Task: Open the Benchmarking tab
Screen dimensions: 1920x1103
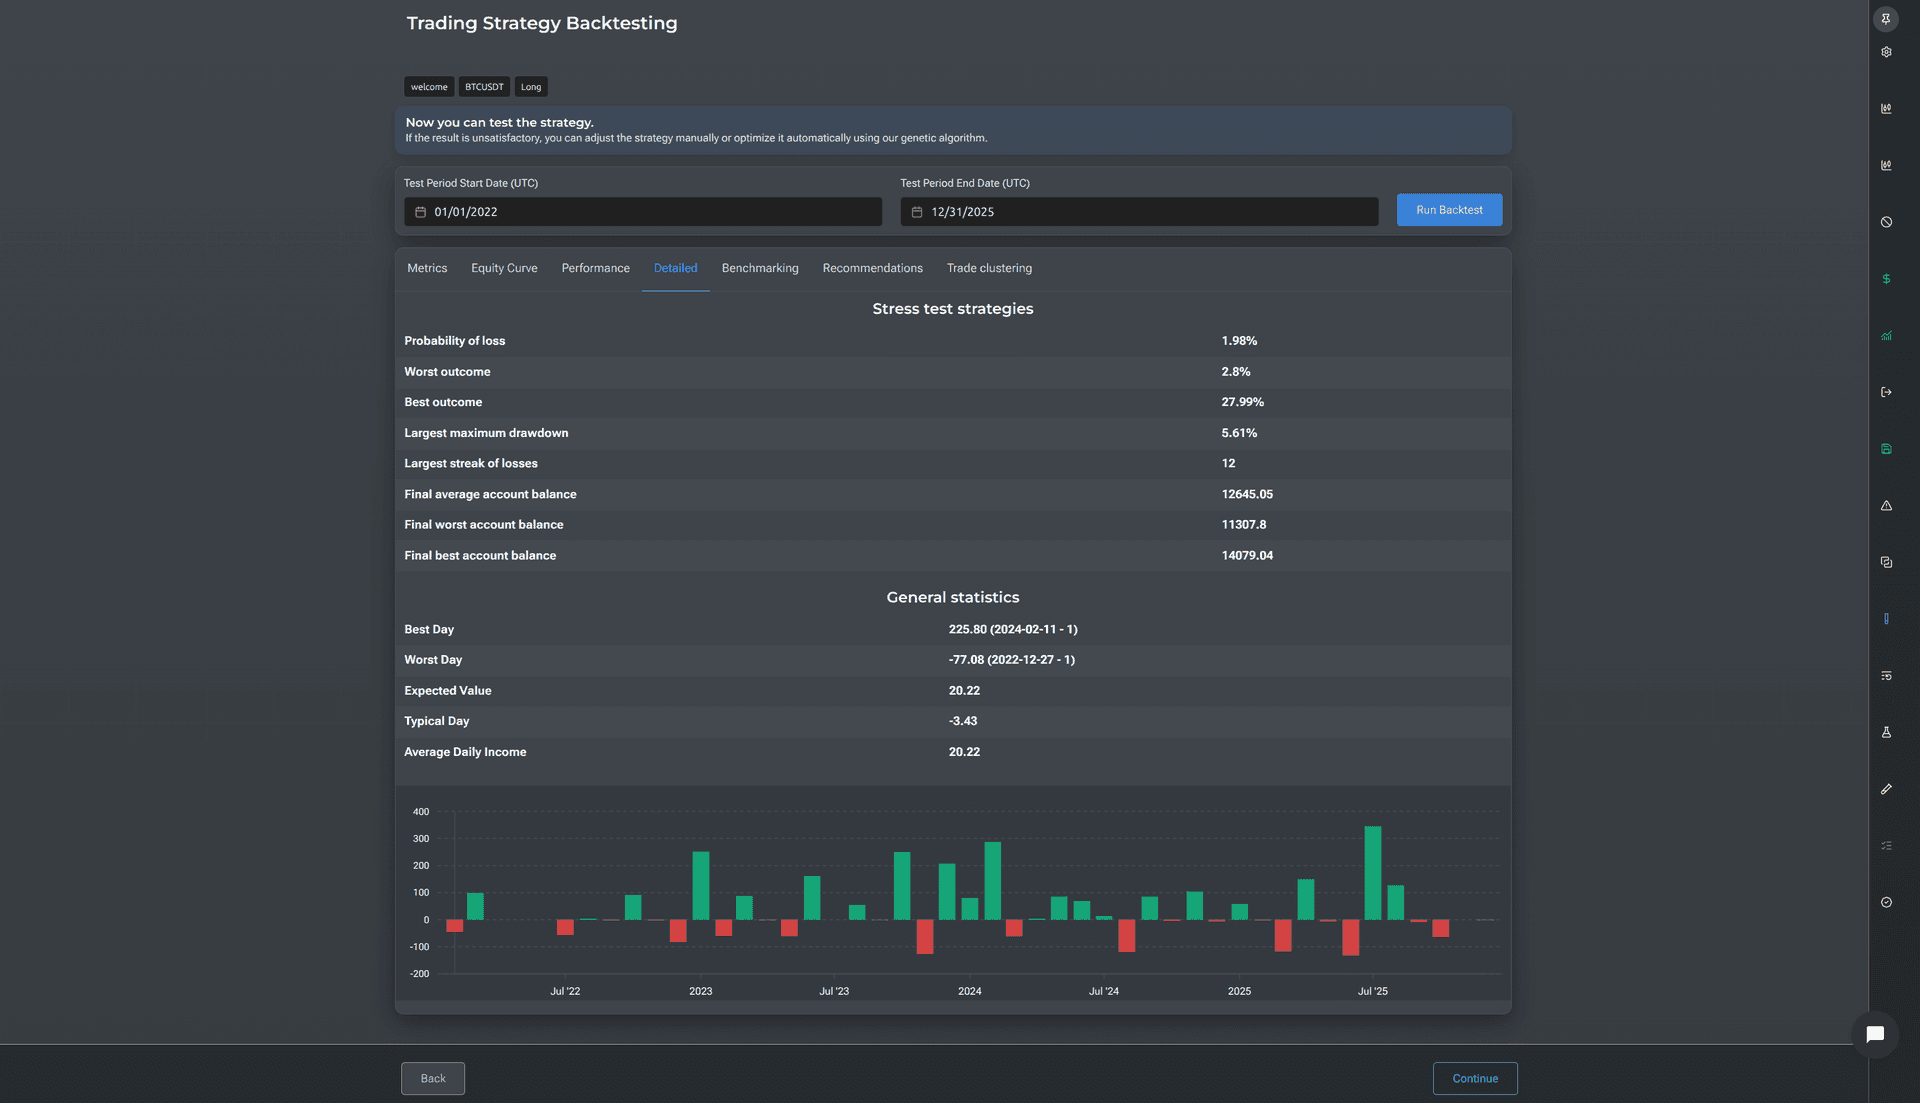Action: [x=760, y=268]
